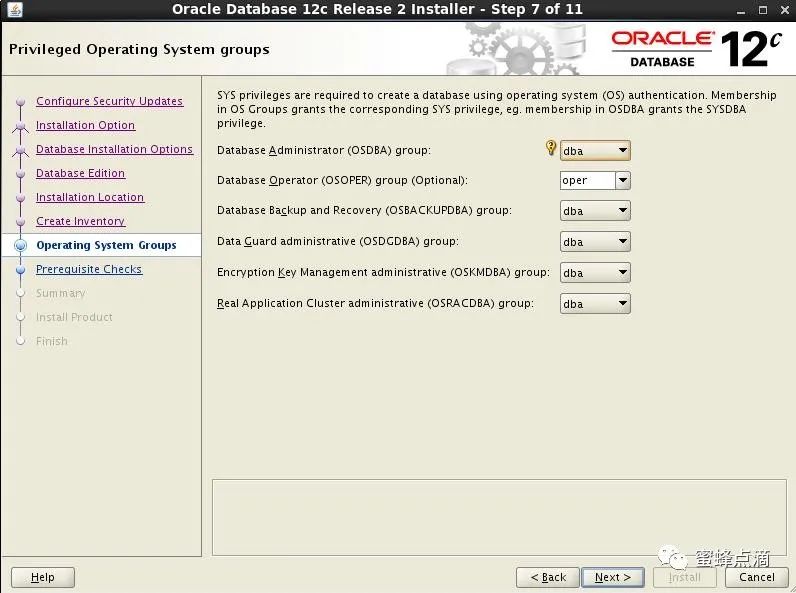
Task: Open the OSBACKUPDBA group dropdown
Action: (x=595, y=211)
